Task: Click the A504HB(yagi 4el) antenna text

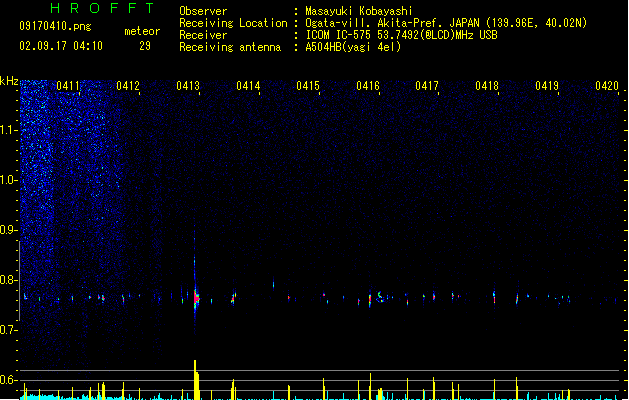Action: (x=353, y=47)
